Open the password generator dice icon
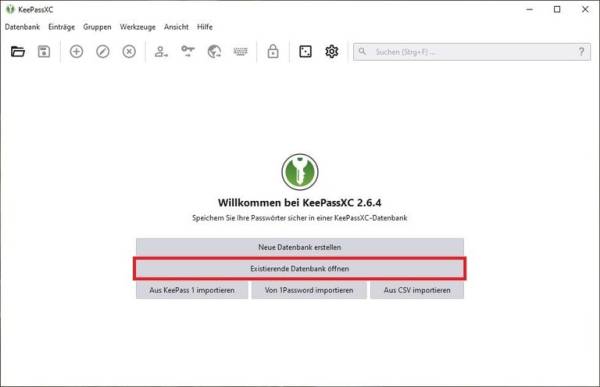This screenshot has height=387, width=600. 305,51
